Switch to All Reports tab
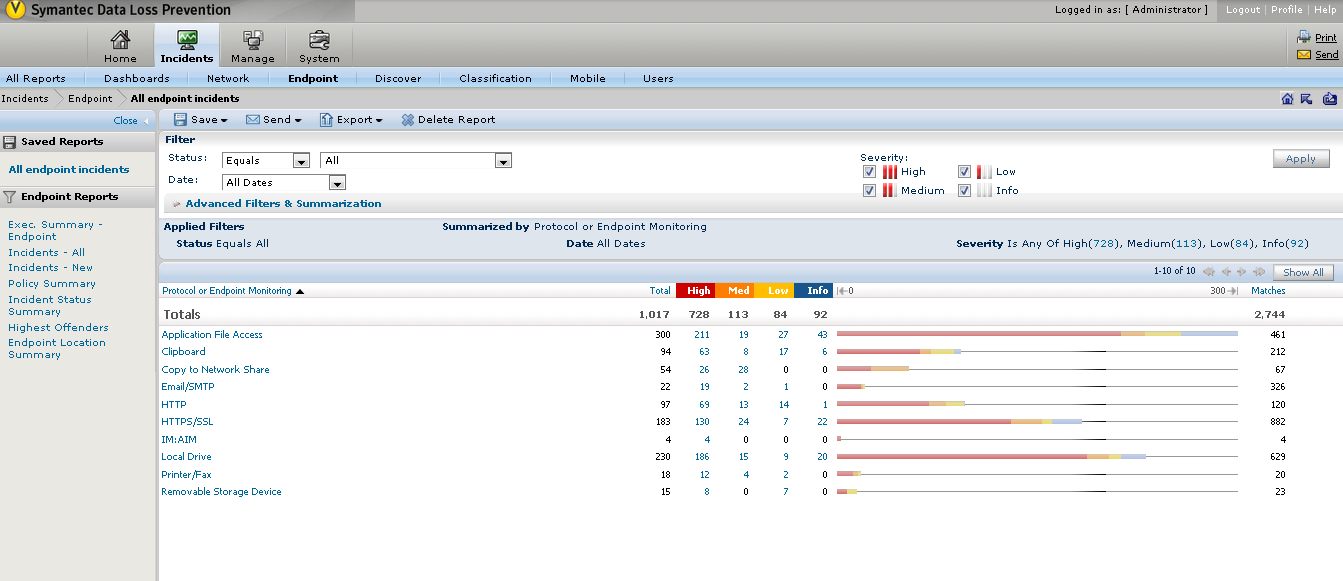This screenshot has height=581, width=1343. click(x=36, y=78)
